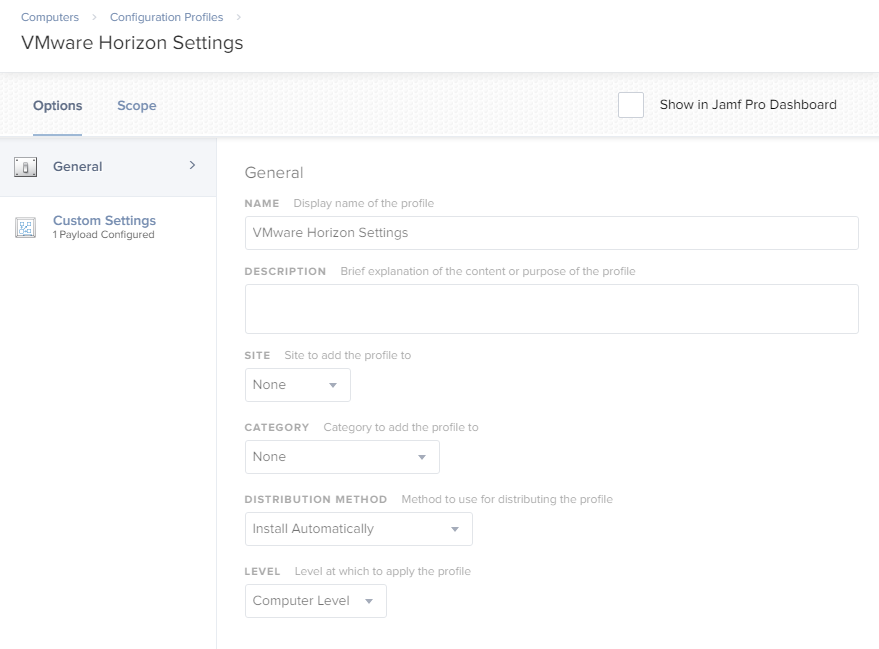This screenshot has width=879, height=649.
Task: Open the Custom Settings payload link
Action: [104, 220]
